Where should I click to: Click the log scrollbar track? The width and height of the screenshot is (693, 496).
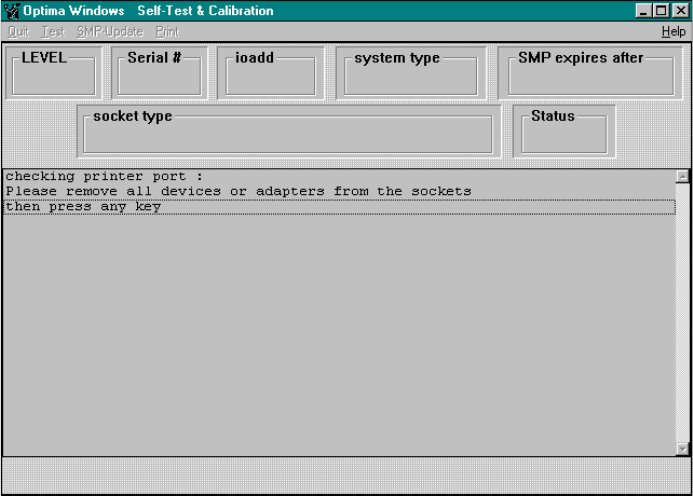click(682, 313)
